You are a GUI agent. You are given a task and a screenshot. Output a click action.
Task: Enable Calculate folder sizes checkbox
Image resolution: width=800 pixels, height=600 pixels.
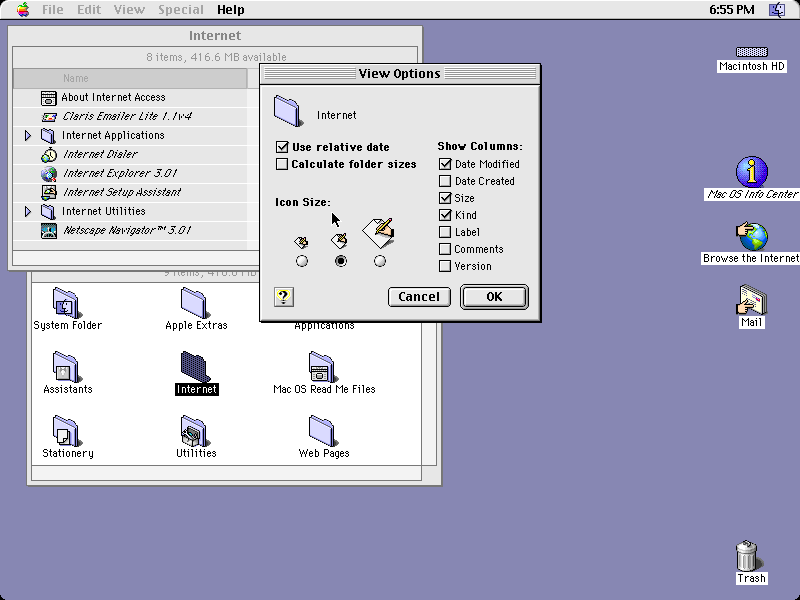[x=282, y=164]
